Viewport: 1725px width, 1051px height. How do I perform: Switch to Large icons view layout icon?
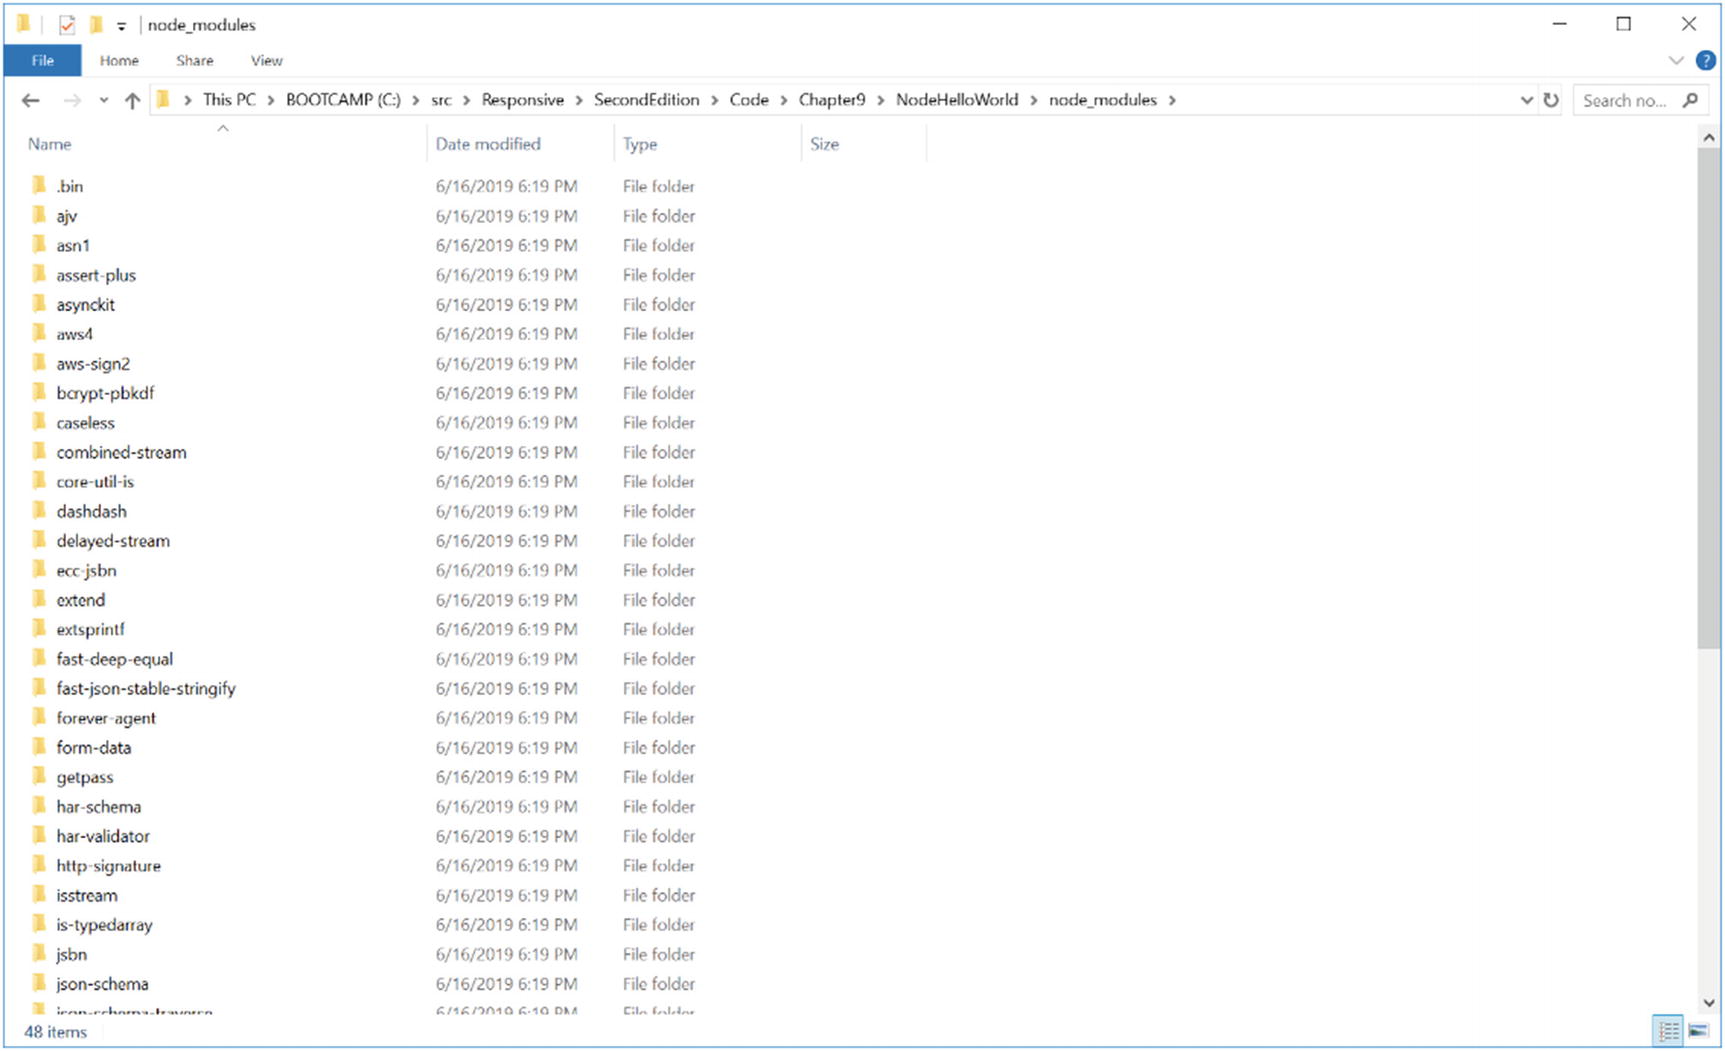coord(1698,1031)
